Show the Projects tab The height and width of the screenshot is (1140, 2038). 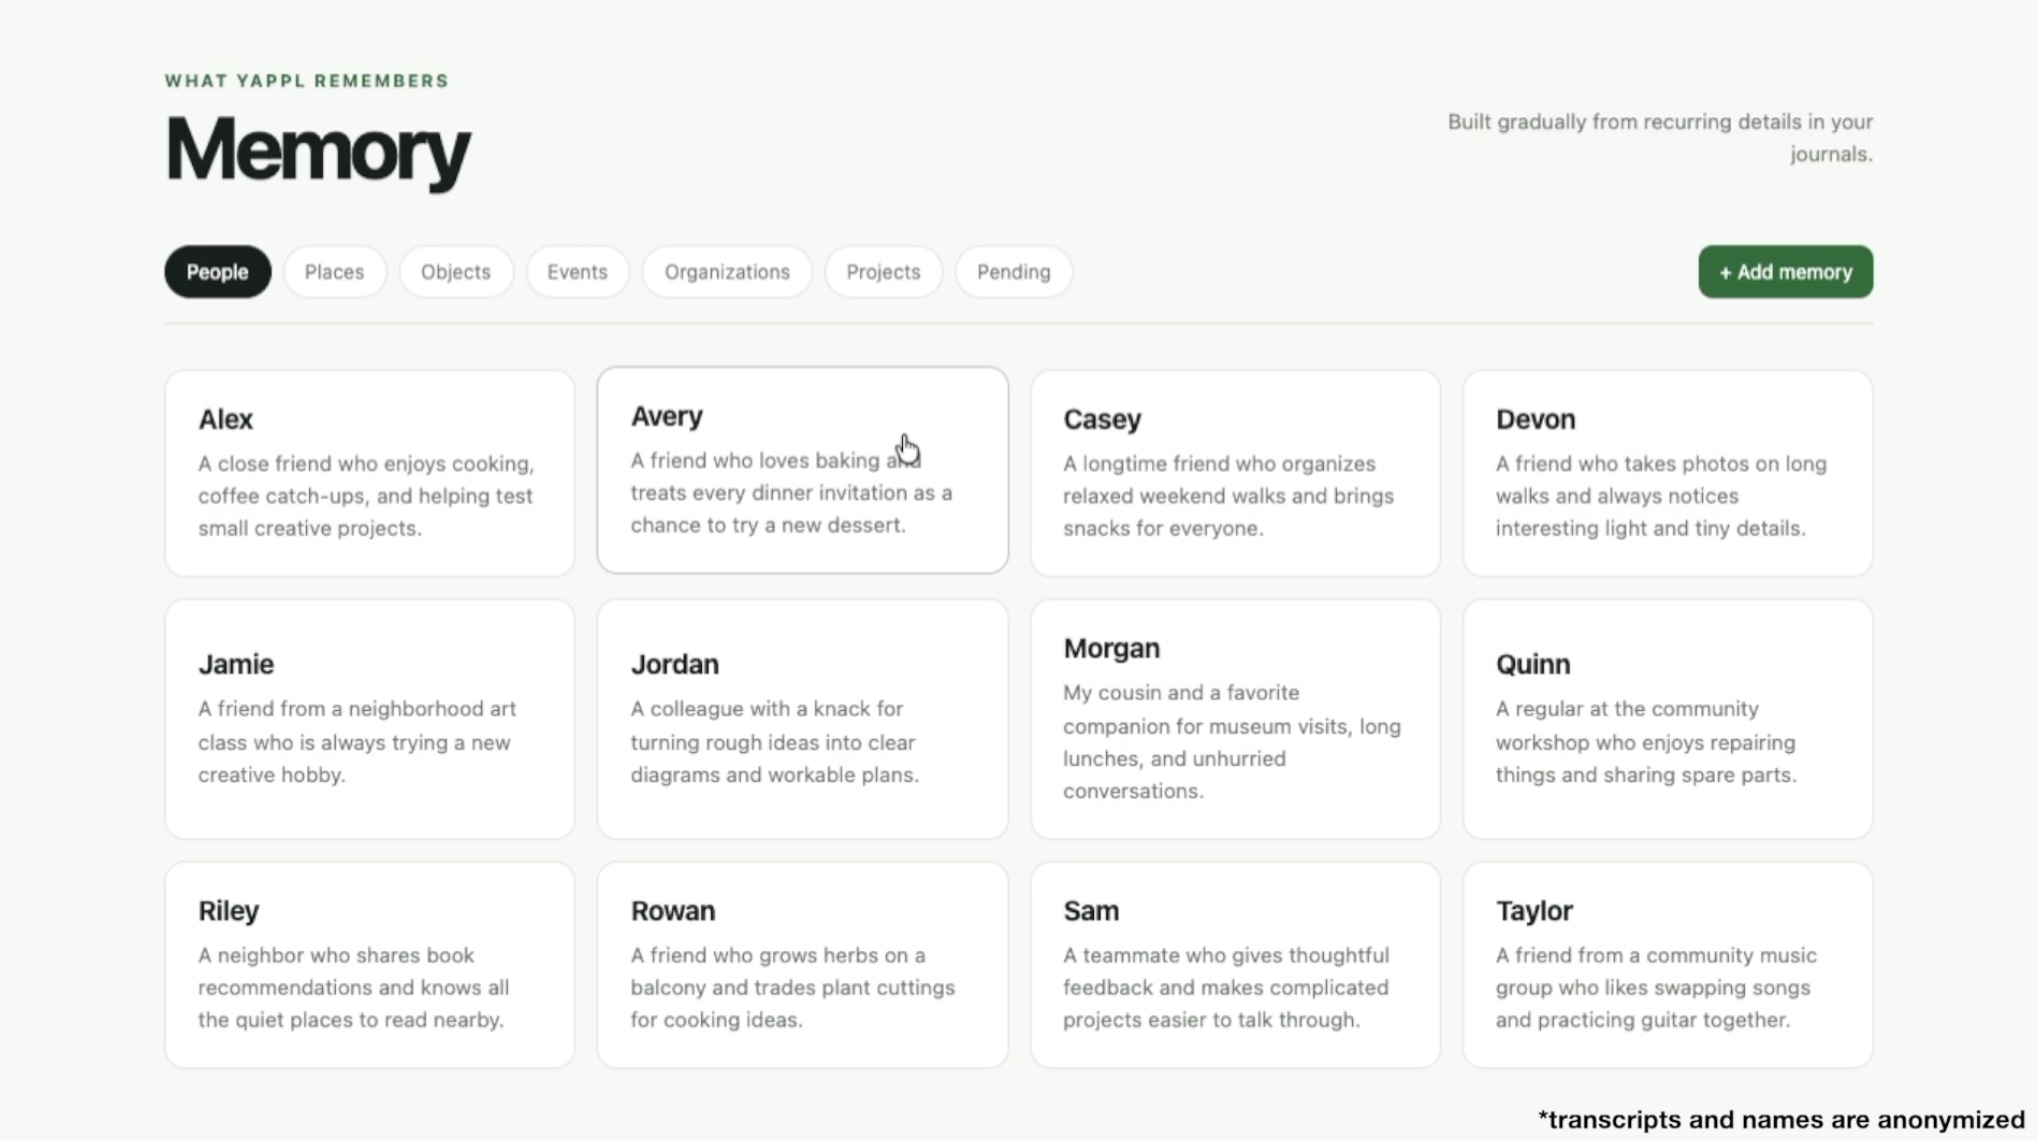point(883,272)
